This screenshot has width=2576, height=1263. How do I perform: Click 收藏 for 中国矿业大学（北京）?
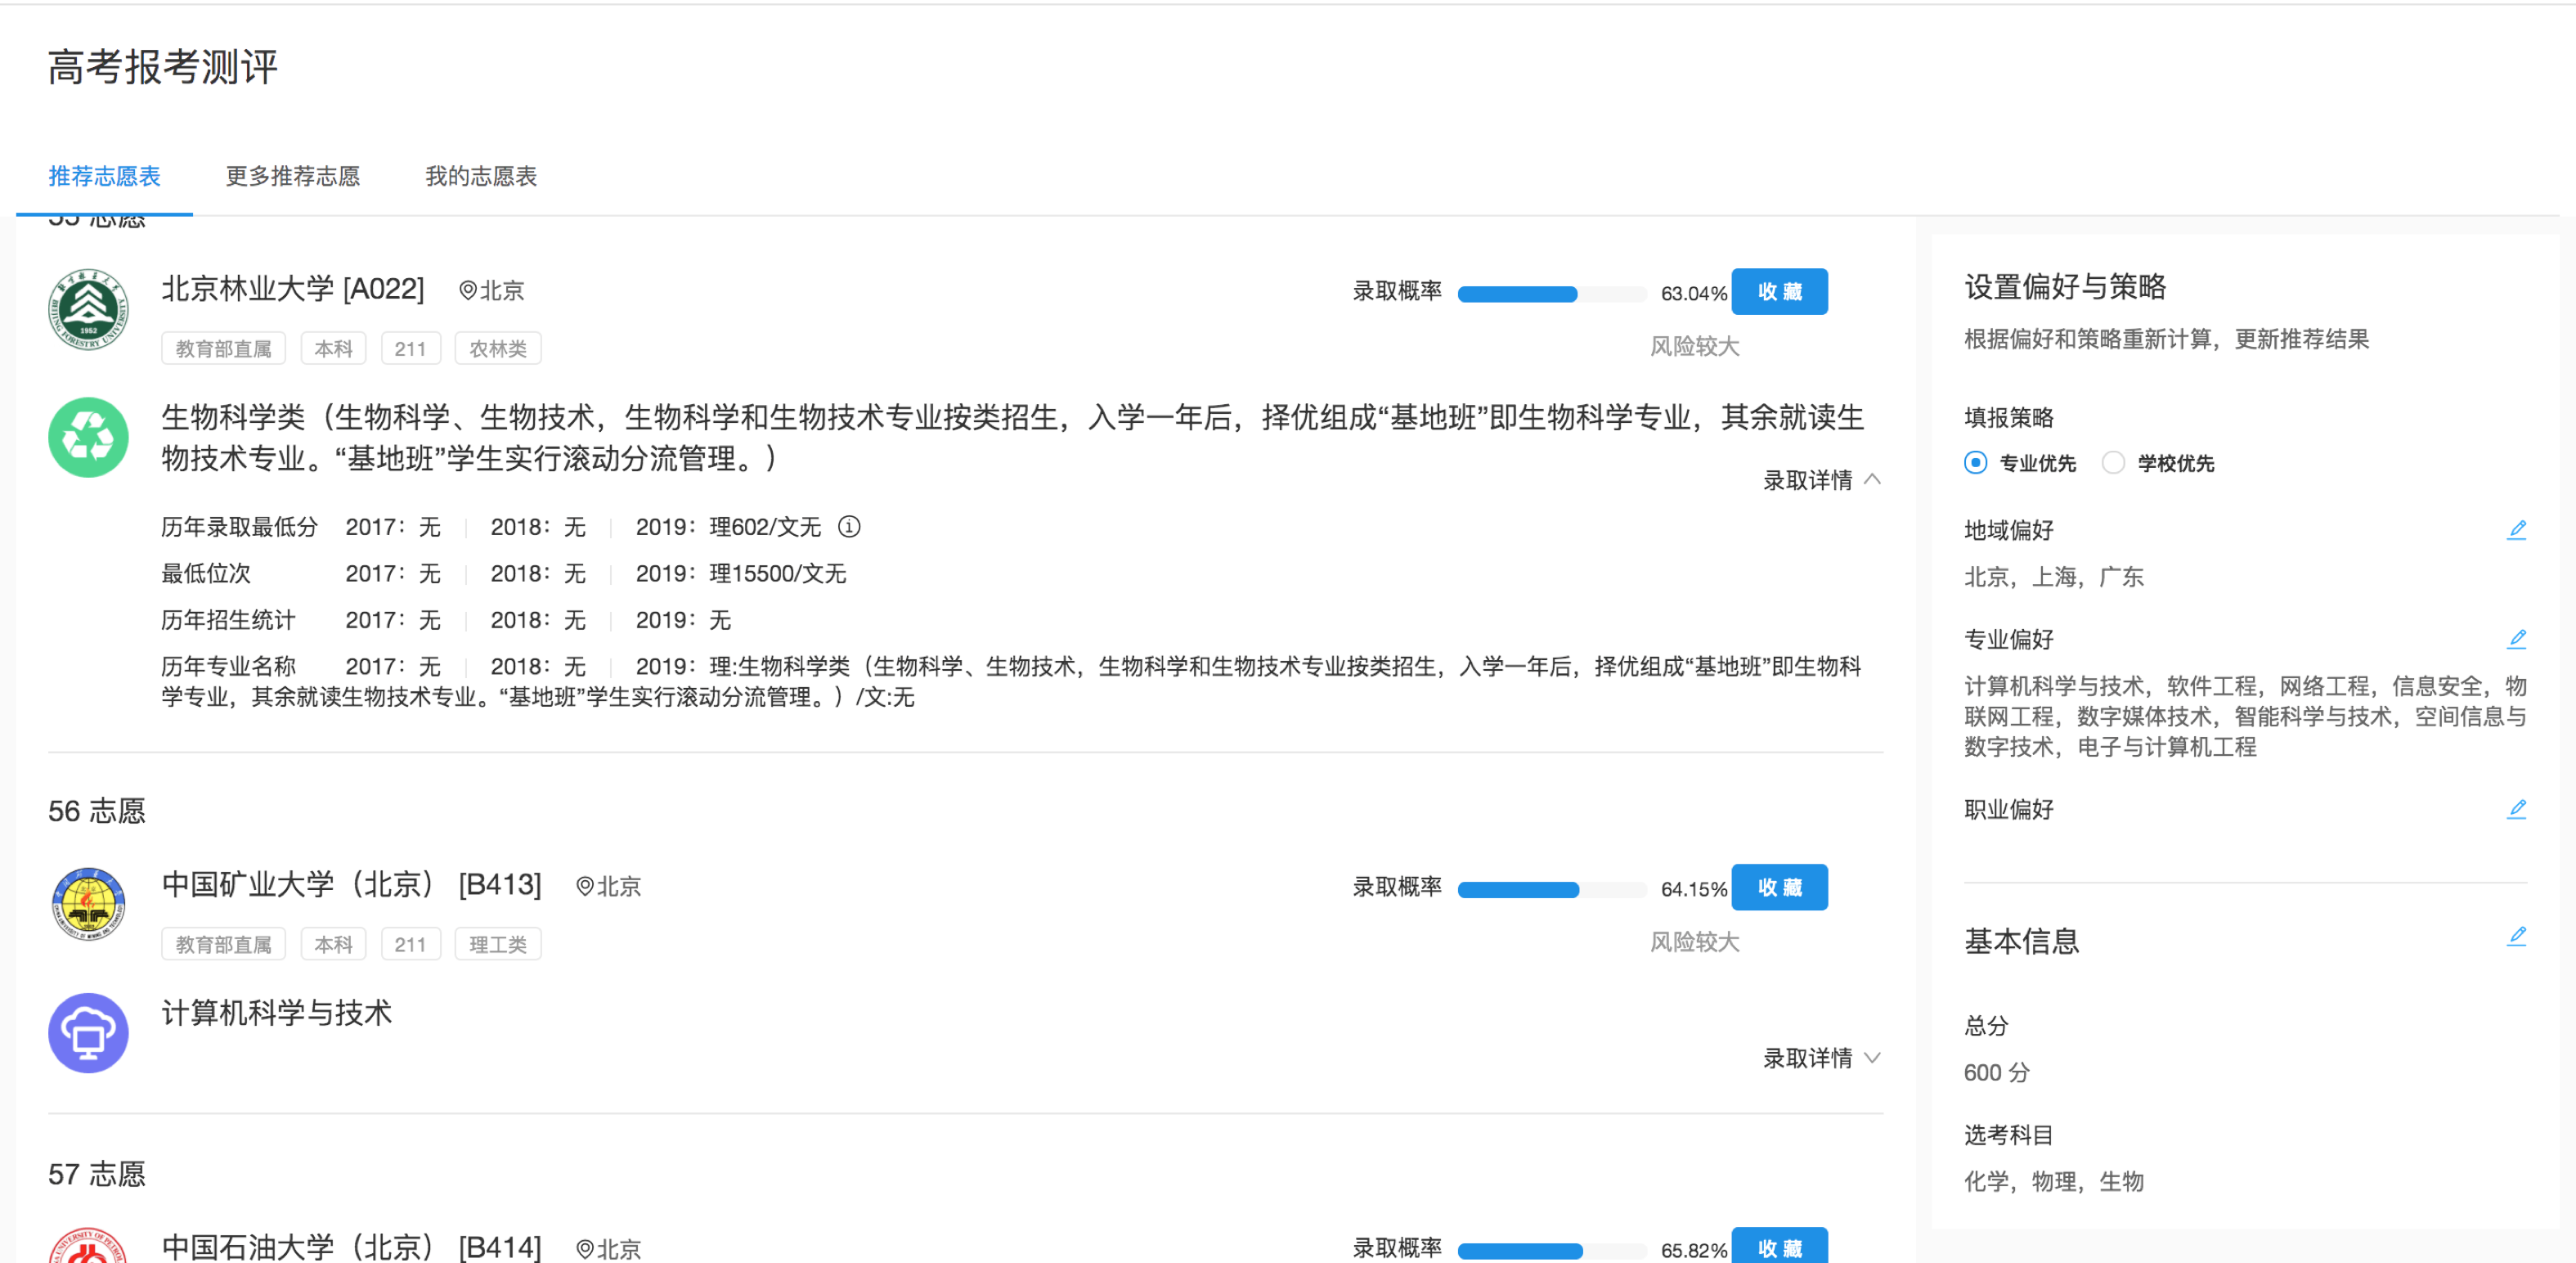point(1779,887)
